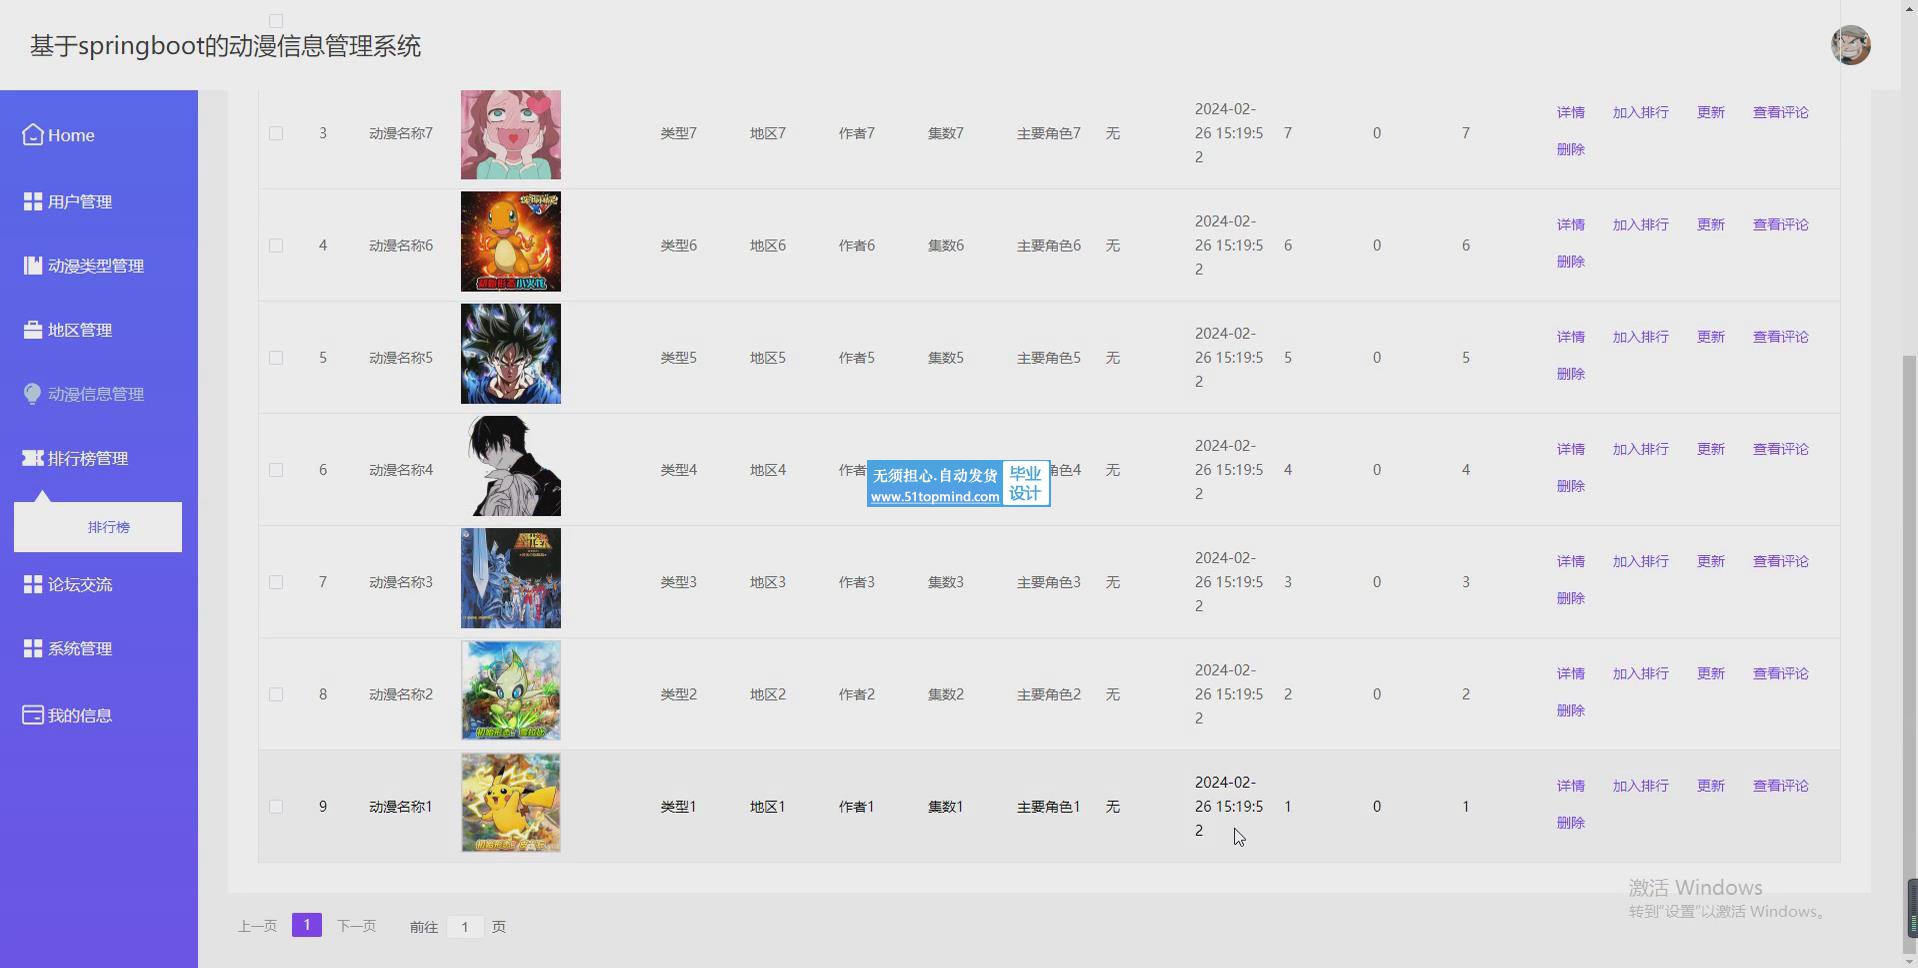Click the page title 基于springboot的动漫信息管理系统
Screen dimensions: 1918x968
(x=226, y=46)
